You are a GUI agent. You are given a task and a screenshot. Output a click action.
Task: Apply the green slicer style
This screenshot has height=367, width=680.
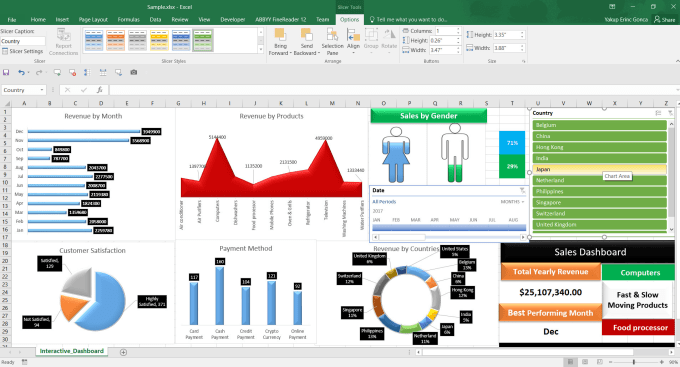point(203,40)
